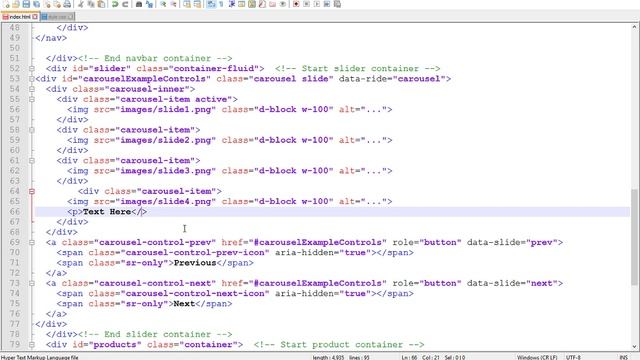
Task: Click the UTF-8 encoding status bar entry
Action: pos(573,357)
